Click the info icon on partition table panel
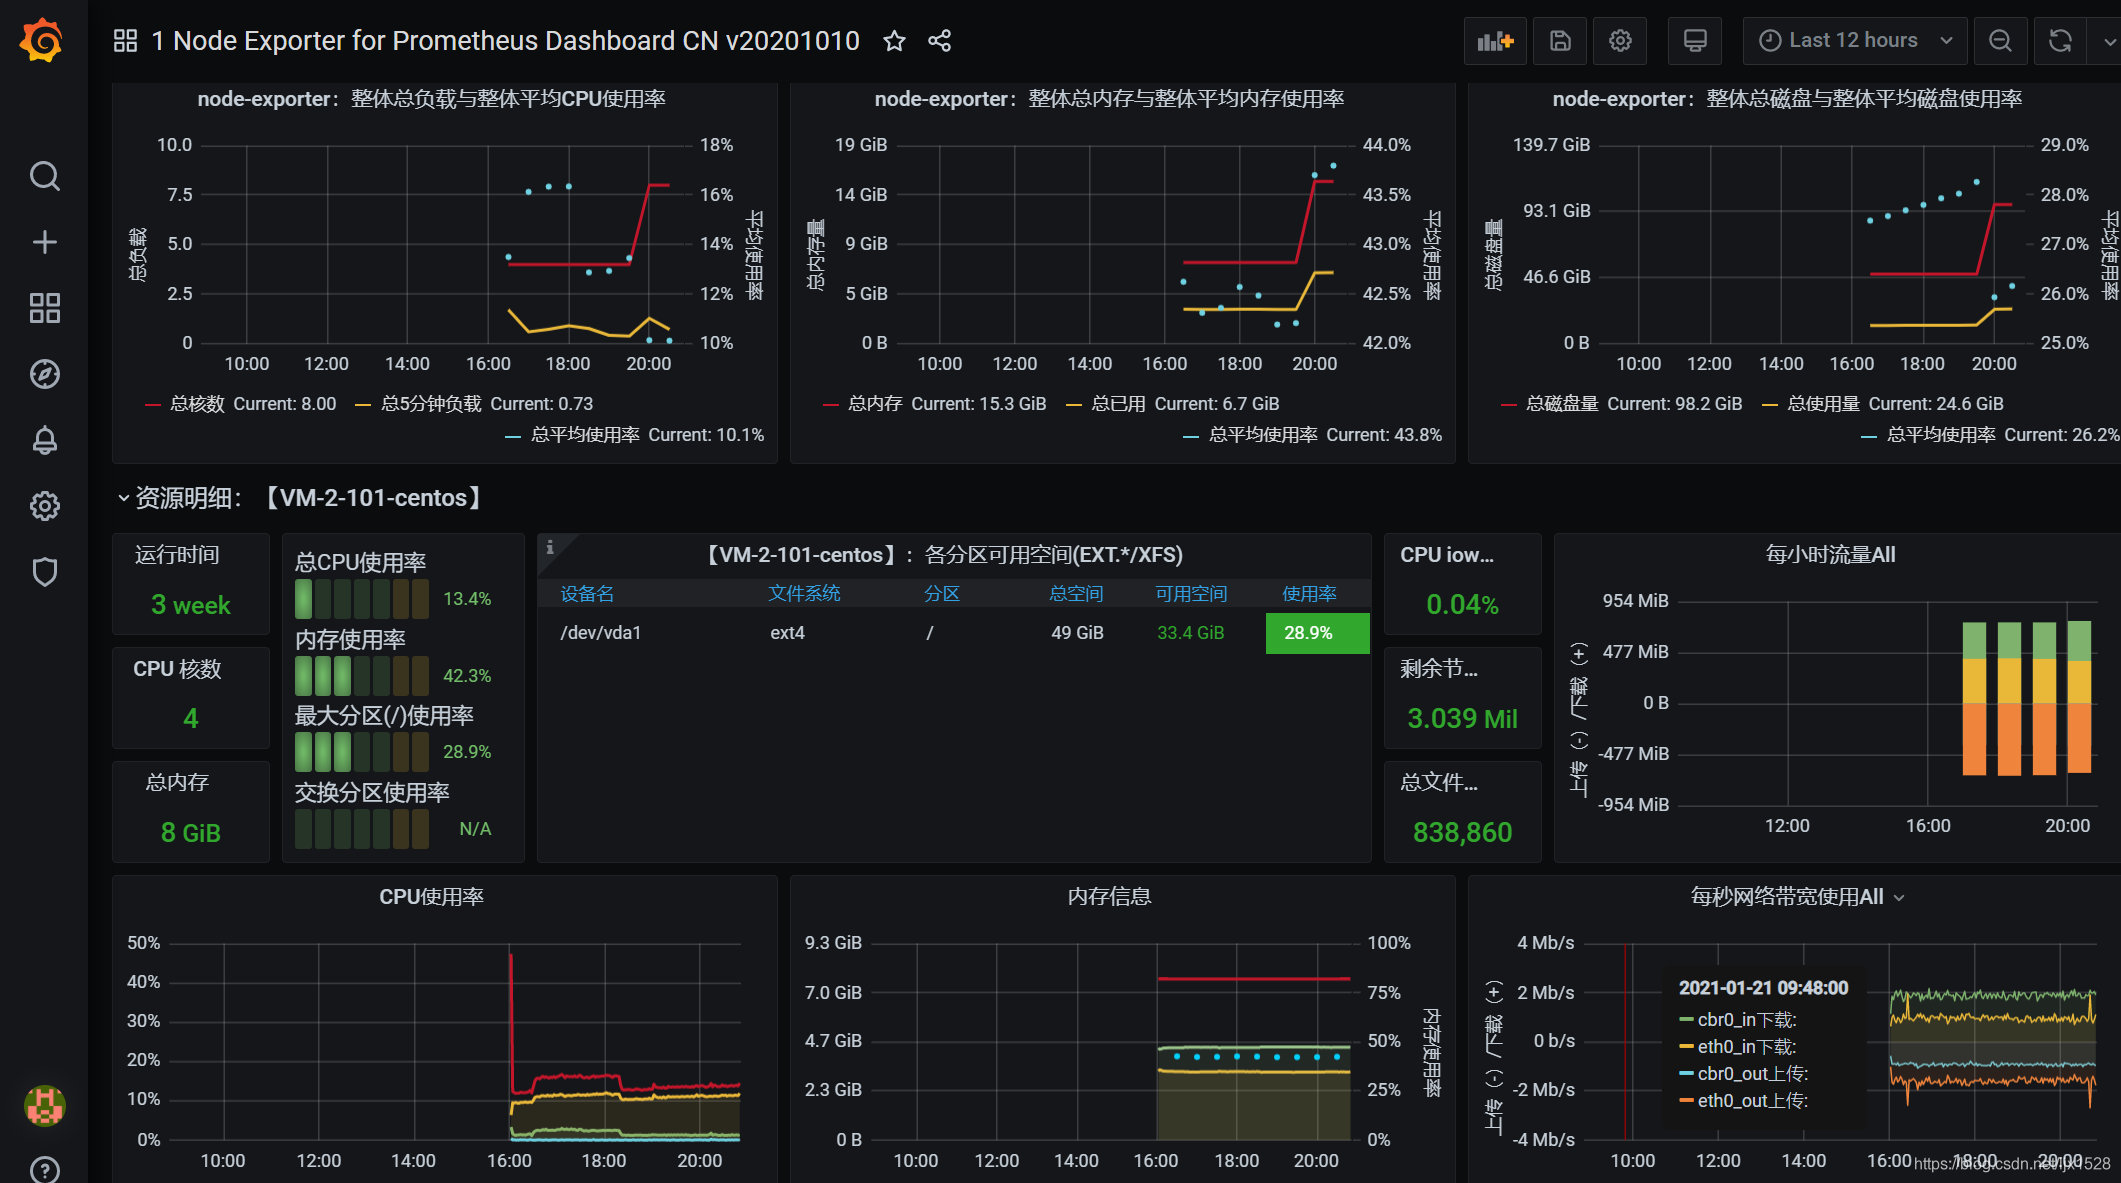The height and width of the screenshot is (1183, 2121). [550, 547]
